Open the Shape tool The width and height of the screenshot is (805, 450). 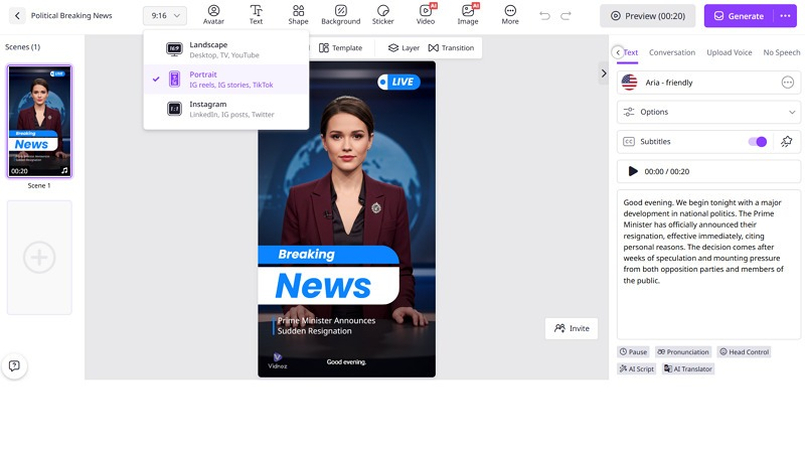[x=298, y=15]
